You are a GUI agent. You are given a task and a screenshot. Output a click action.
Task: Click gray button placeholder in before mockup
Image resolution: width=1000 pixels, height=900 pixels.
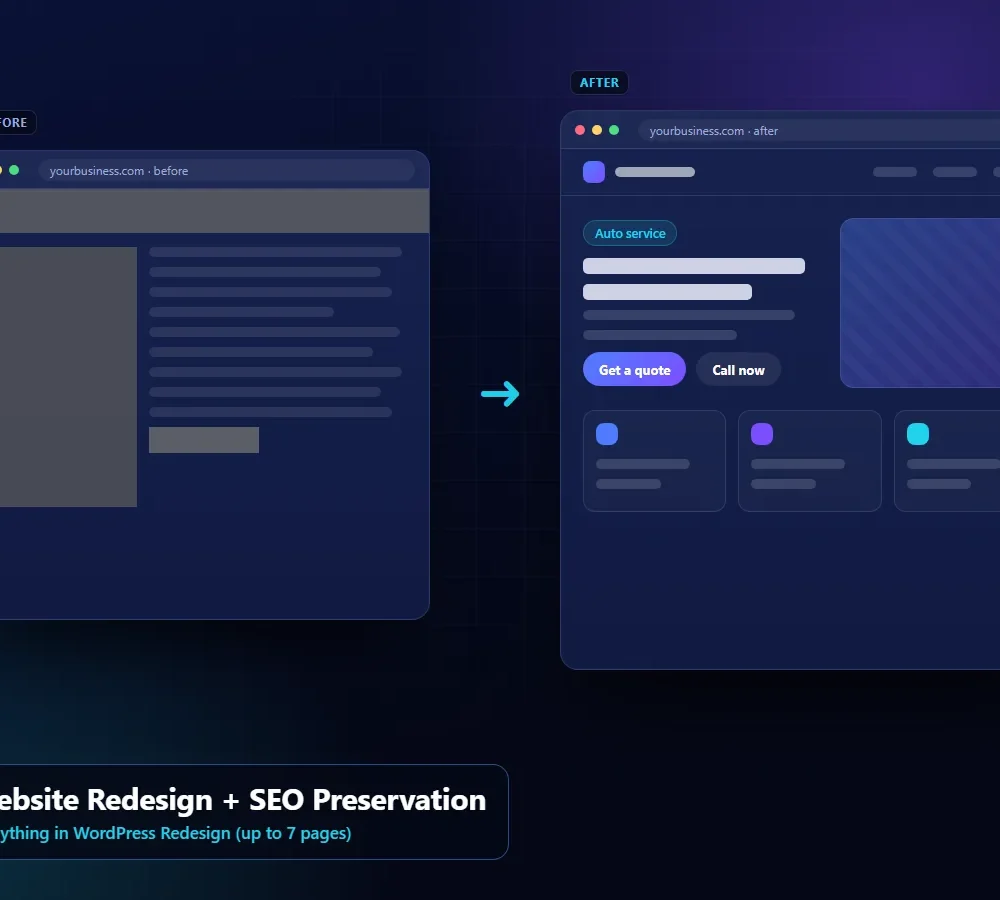pos(204,440)
